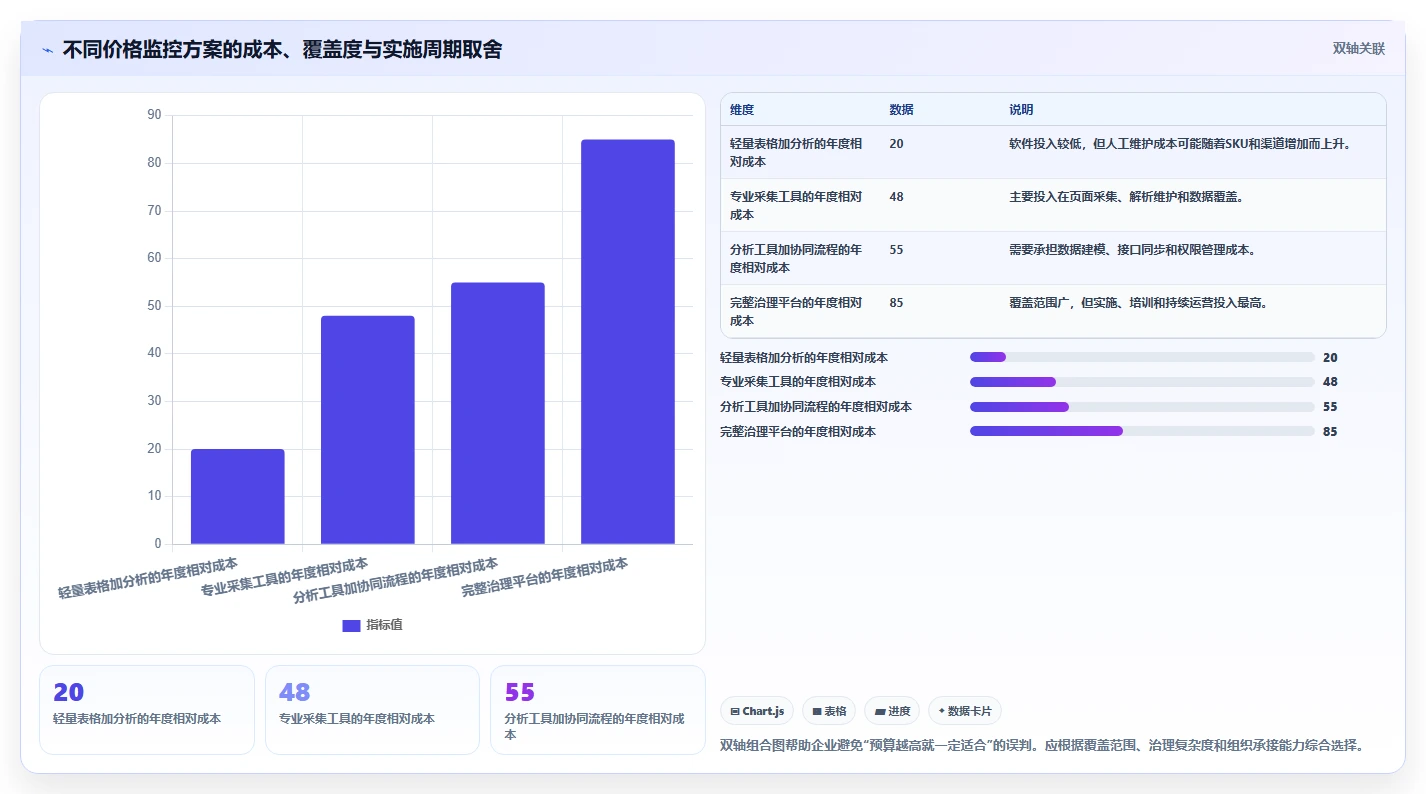Click the progress bar for 轻量表格加分析的年度相对成本
The image size is (1426, 794).
(1142, 357)
